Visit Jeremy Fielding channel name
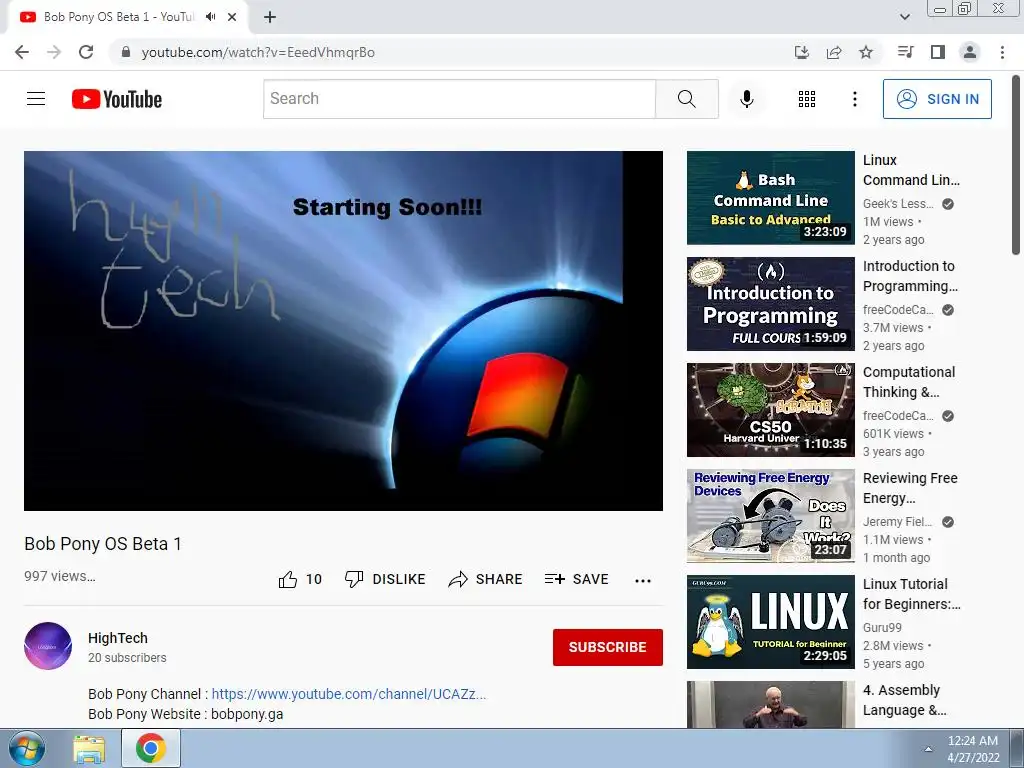Image resolution: width=1024 pixels, height=768 pixels. click(897, 522)
